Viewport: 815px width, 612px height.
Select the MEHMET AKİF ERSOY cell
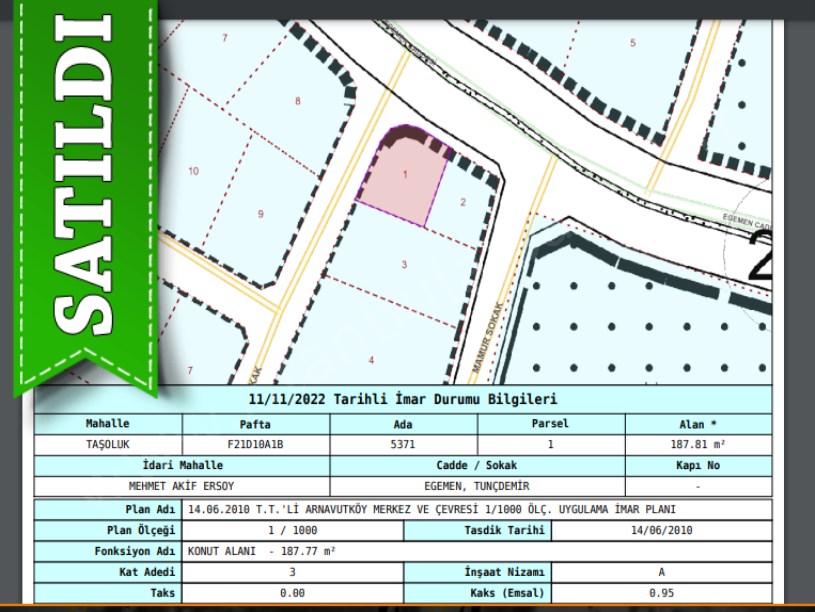point(181,487)
